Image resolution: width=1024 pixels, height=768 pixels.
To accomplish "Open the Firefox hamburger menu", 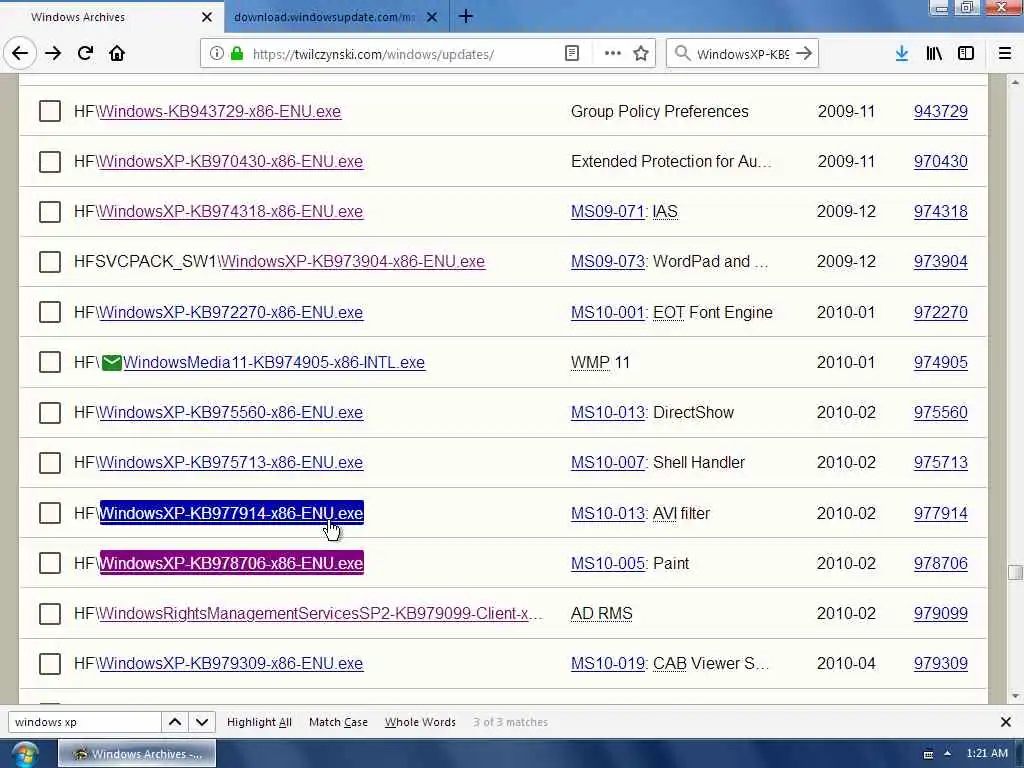I will [1005, 54].
